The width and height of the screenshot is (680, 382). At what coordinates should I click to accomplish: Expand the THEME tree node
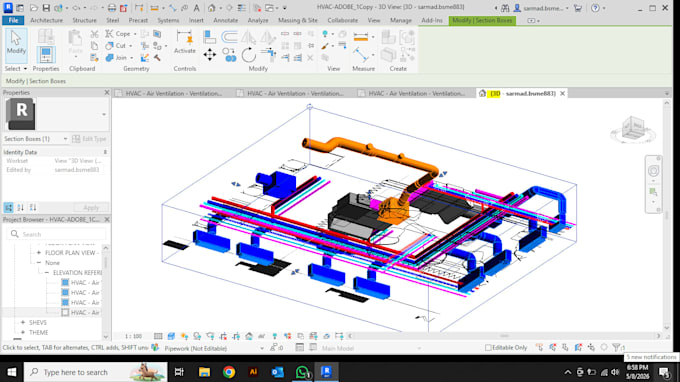coord(23,333)
